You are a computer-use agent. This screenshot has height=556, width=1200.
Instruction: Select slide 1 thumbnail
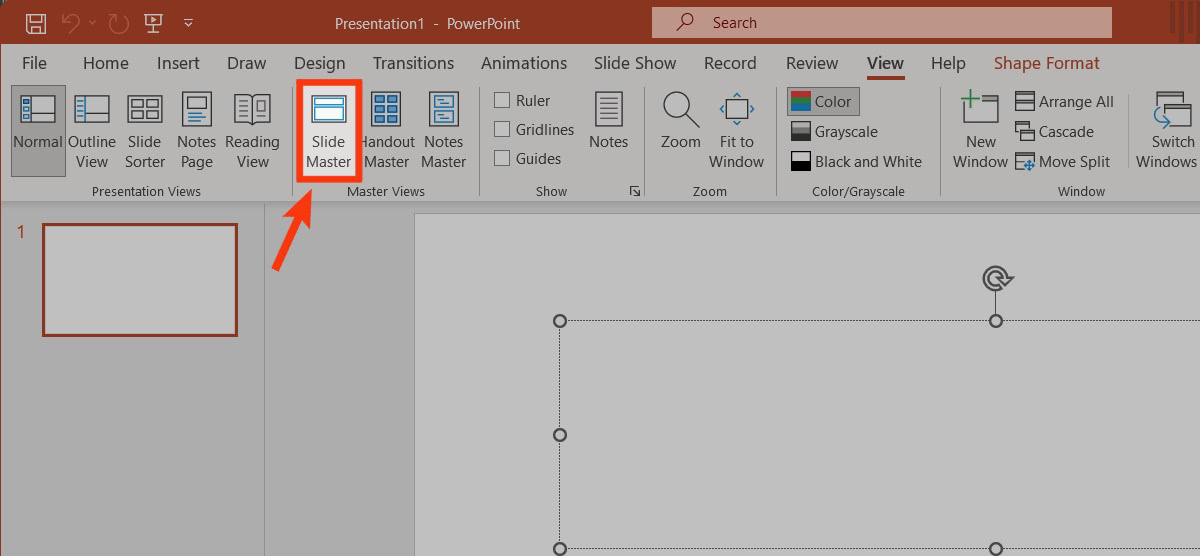pos(140,280)
